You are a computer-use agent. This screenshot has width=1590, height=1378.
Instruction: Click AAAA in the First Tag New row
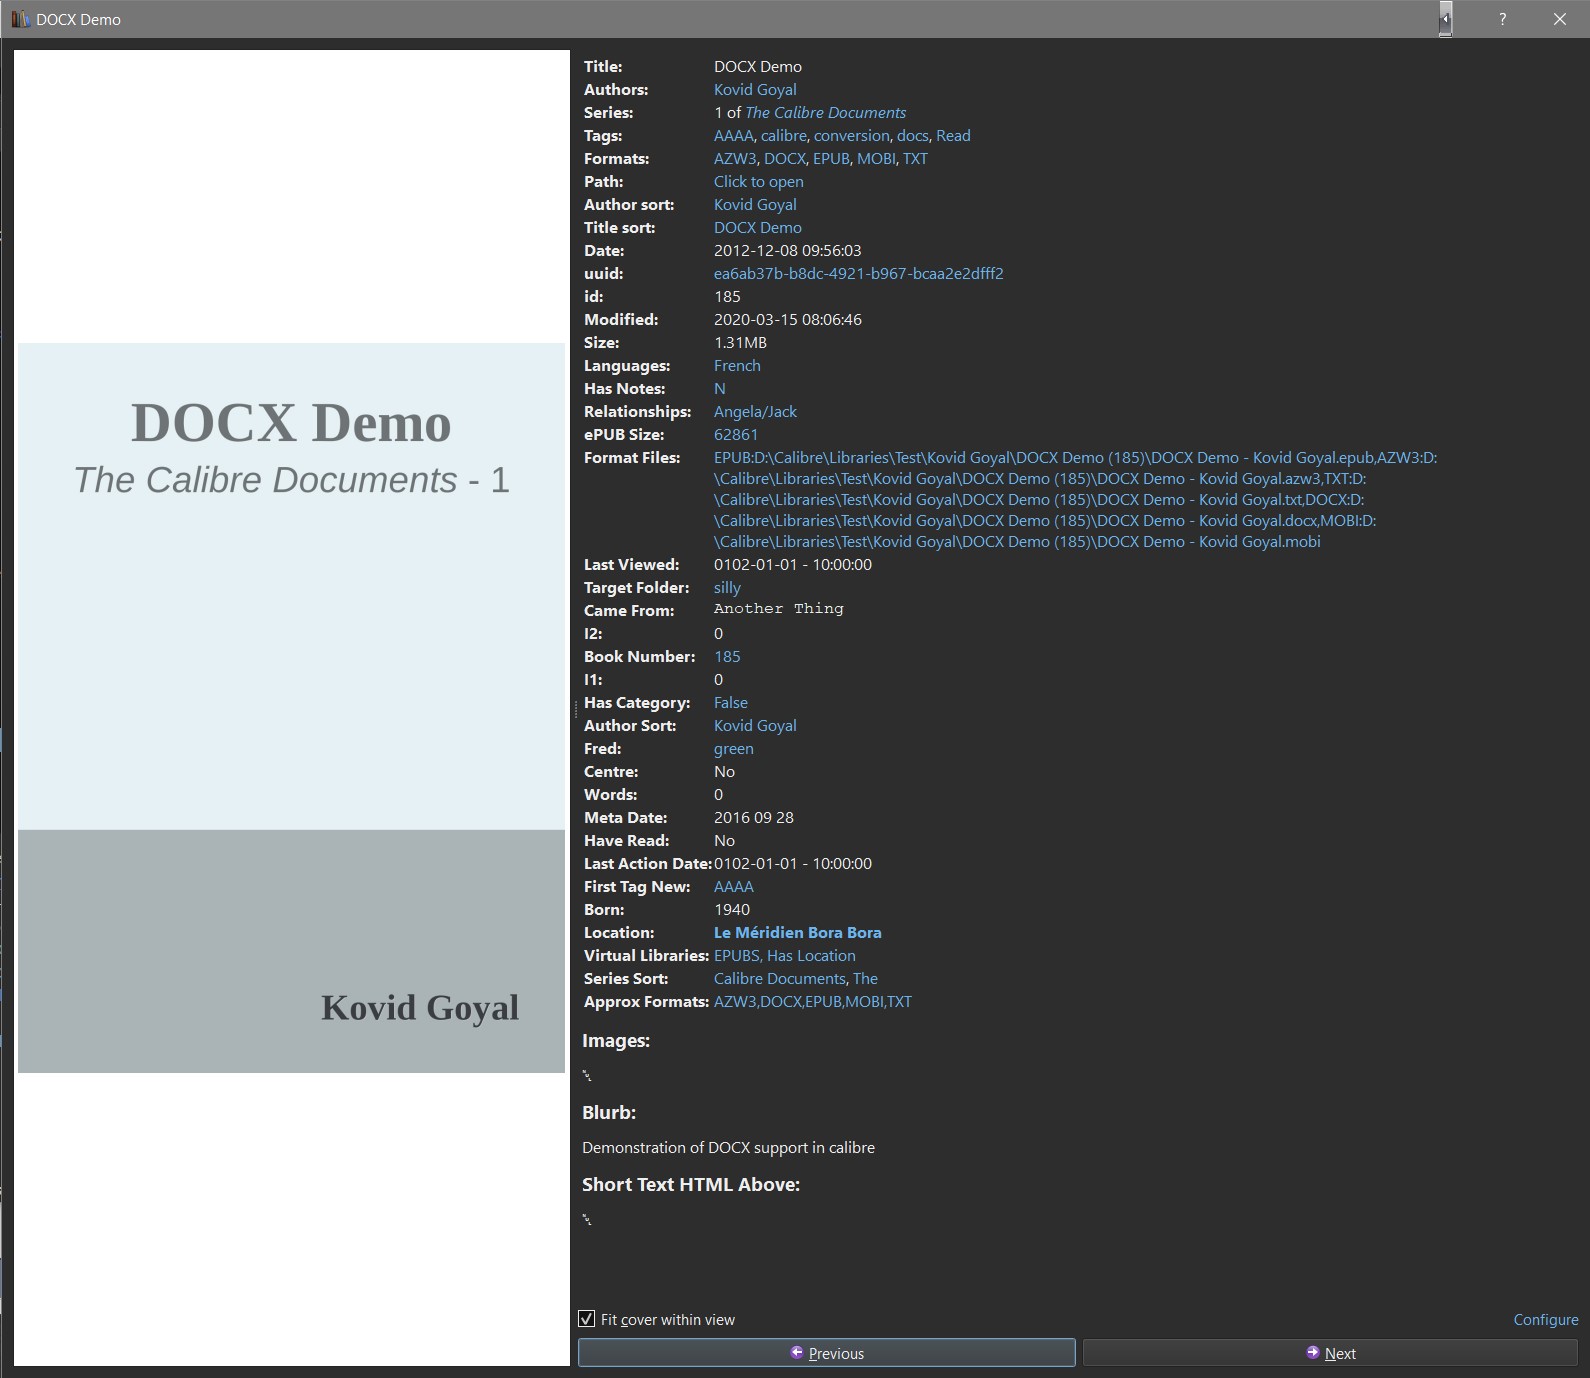(734, 887)
